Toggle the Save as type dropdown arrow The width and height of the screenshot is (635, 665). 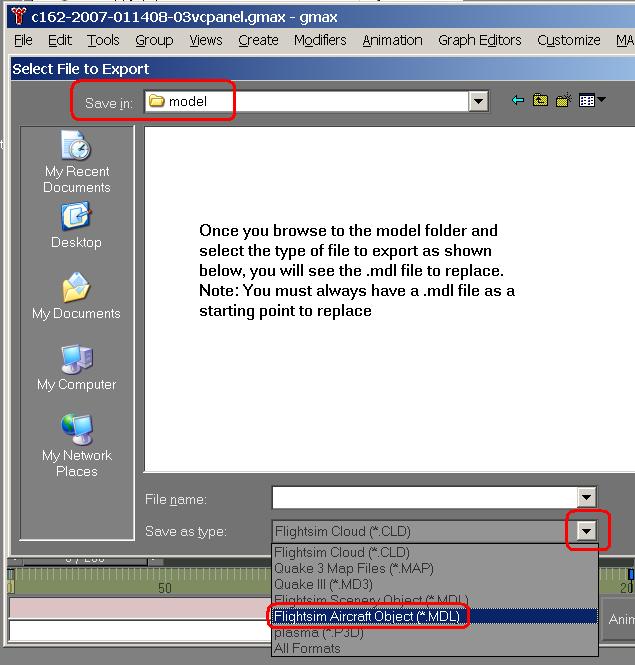coord(587,531)
